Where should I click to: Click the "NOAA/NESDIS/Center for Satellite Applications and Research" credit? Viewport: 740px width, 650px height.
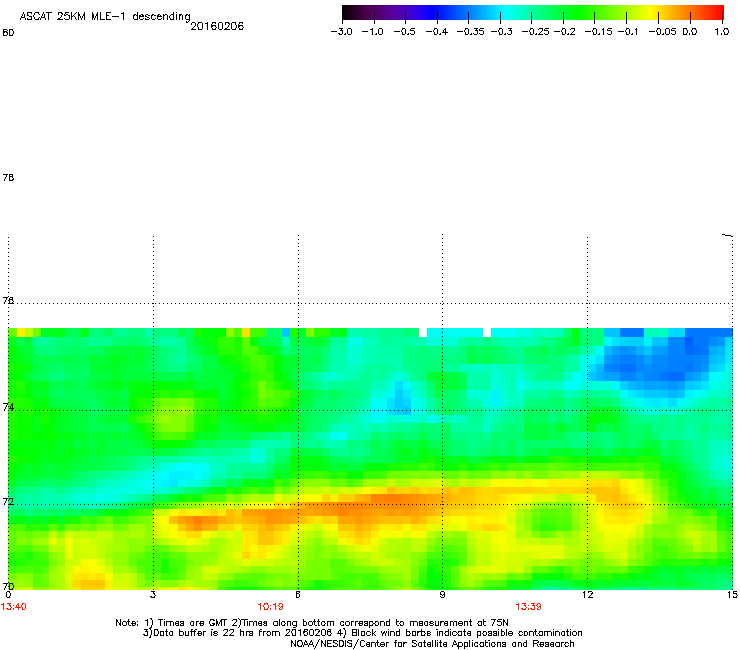click(x=432, y=644)
